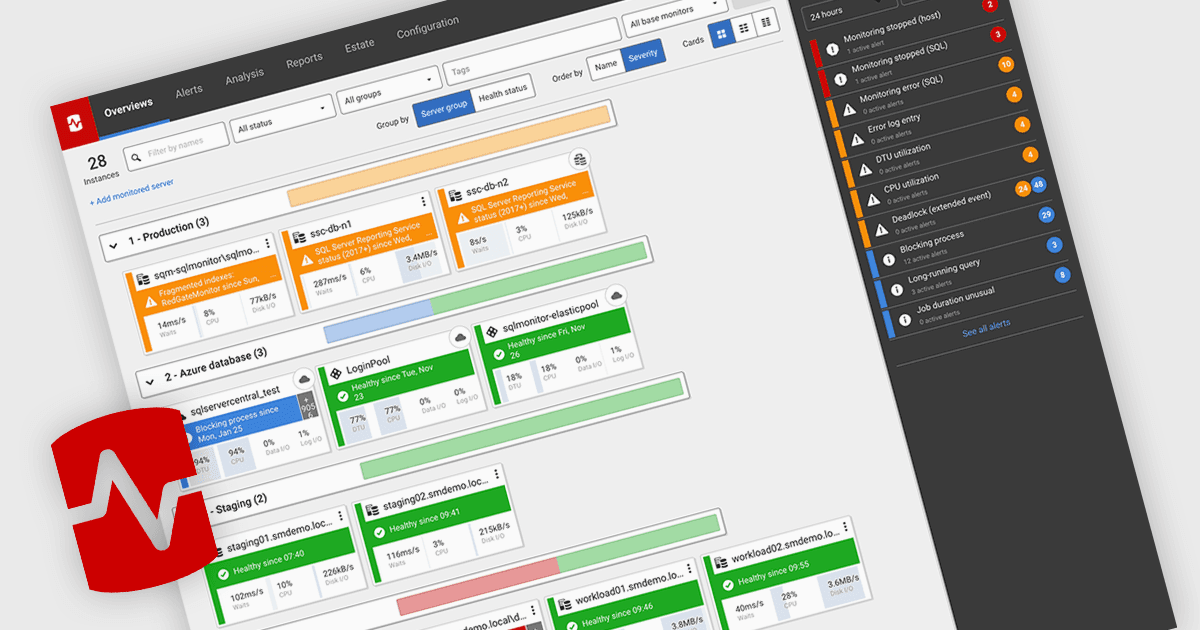Open the Estate tab
1200x630 pixels.
(360, 44)
